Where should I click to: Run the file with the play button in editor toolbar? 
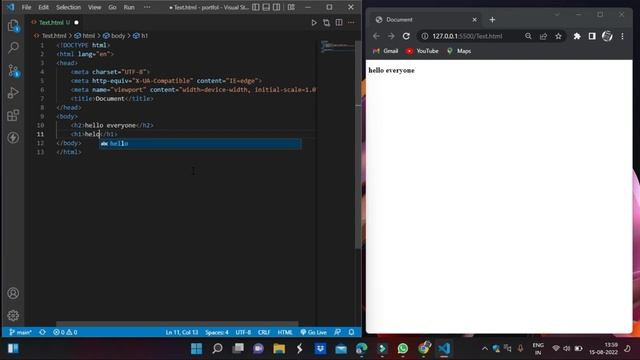[x=314, y=22]
